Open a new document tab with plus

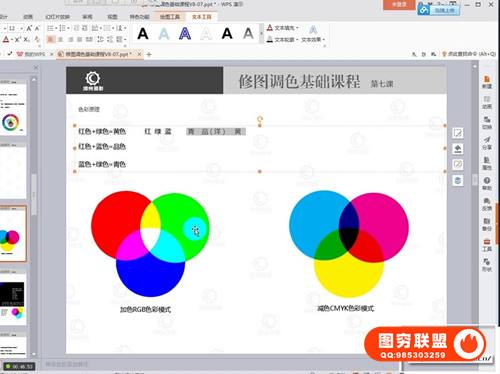[149, 54]
